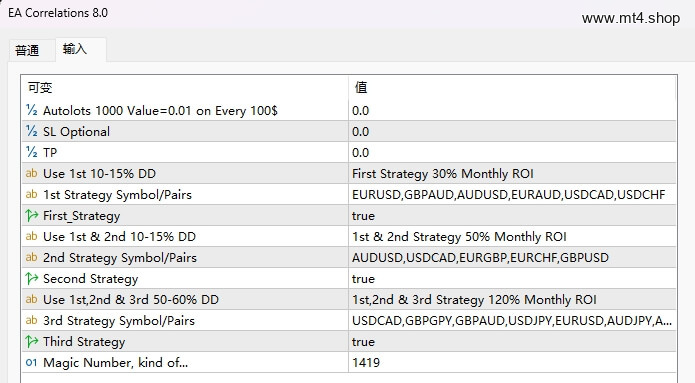
Task: Edit the EURUSD,GBPAUD,AUDUSD pairs value
Action: (512, 194)
